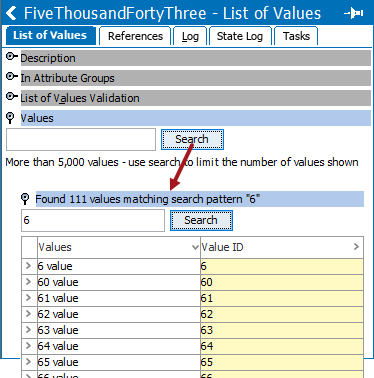Select the '65 value' cell
The width and height of the screenshot is (374, 378).
pyautogui.click(x=119, y=362)
